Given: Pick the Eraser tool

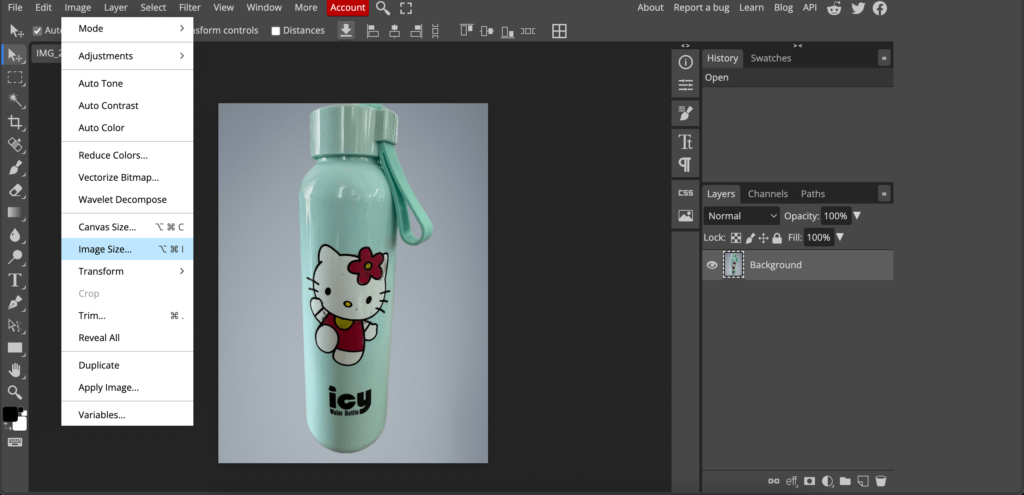Looking at the screenshot, I should pos(15,190).
